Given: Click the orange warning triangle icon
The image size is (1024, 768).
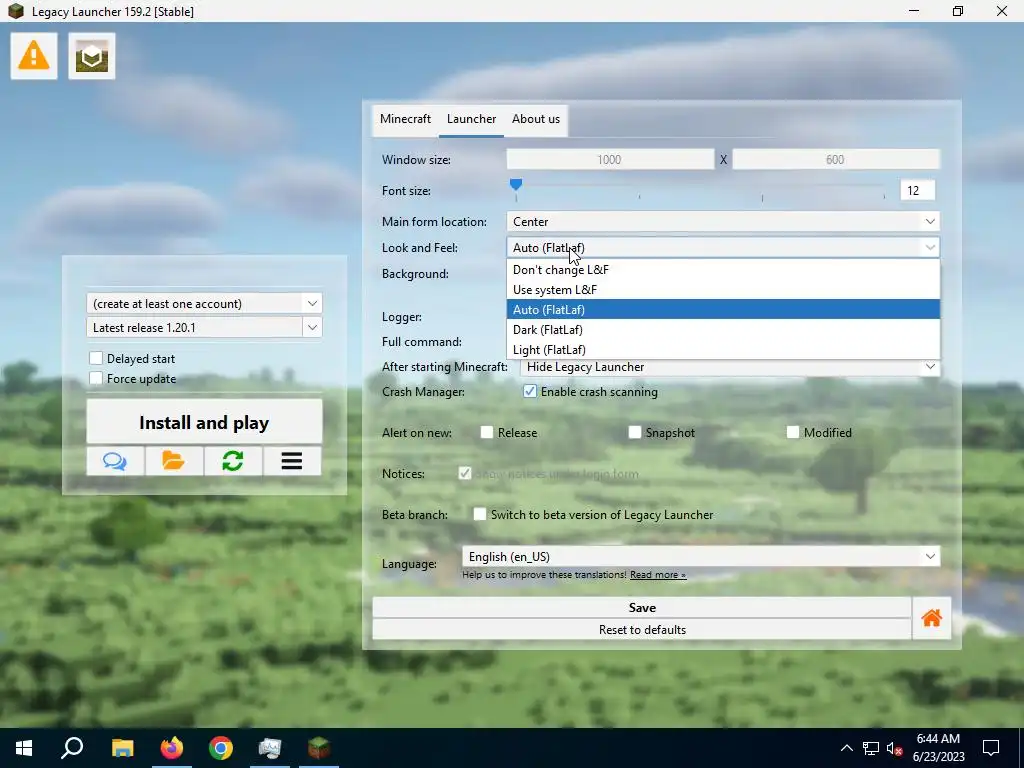Looking at the screenshot, I should pos(33,56).
